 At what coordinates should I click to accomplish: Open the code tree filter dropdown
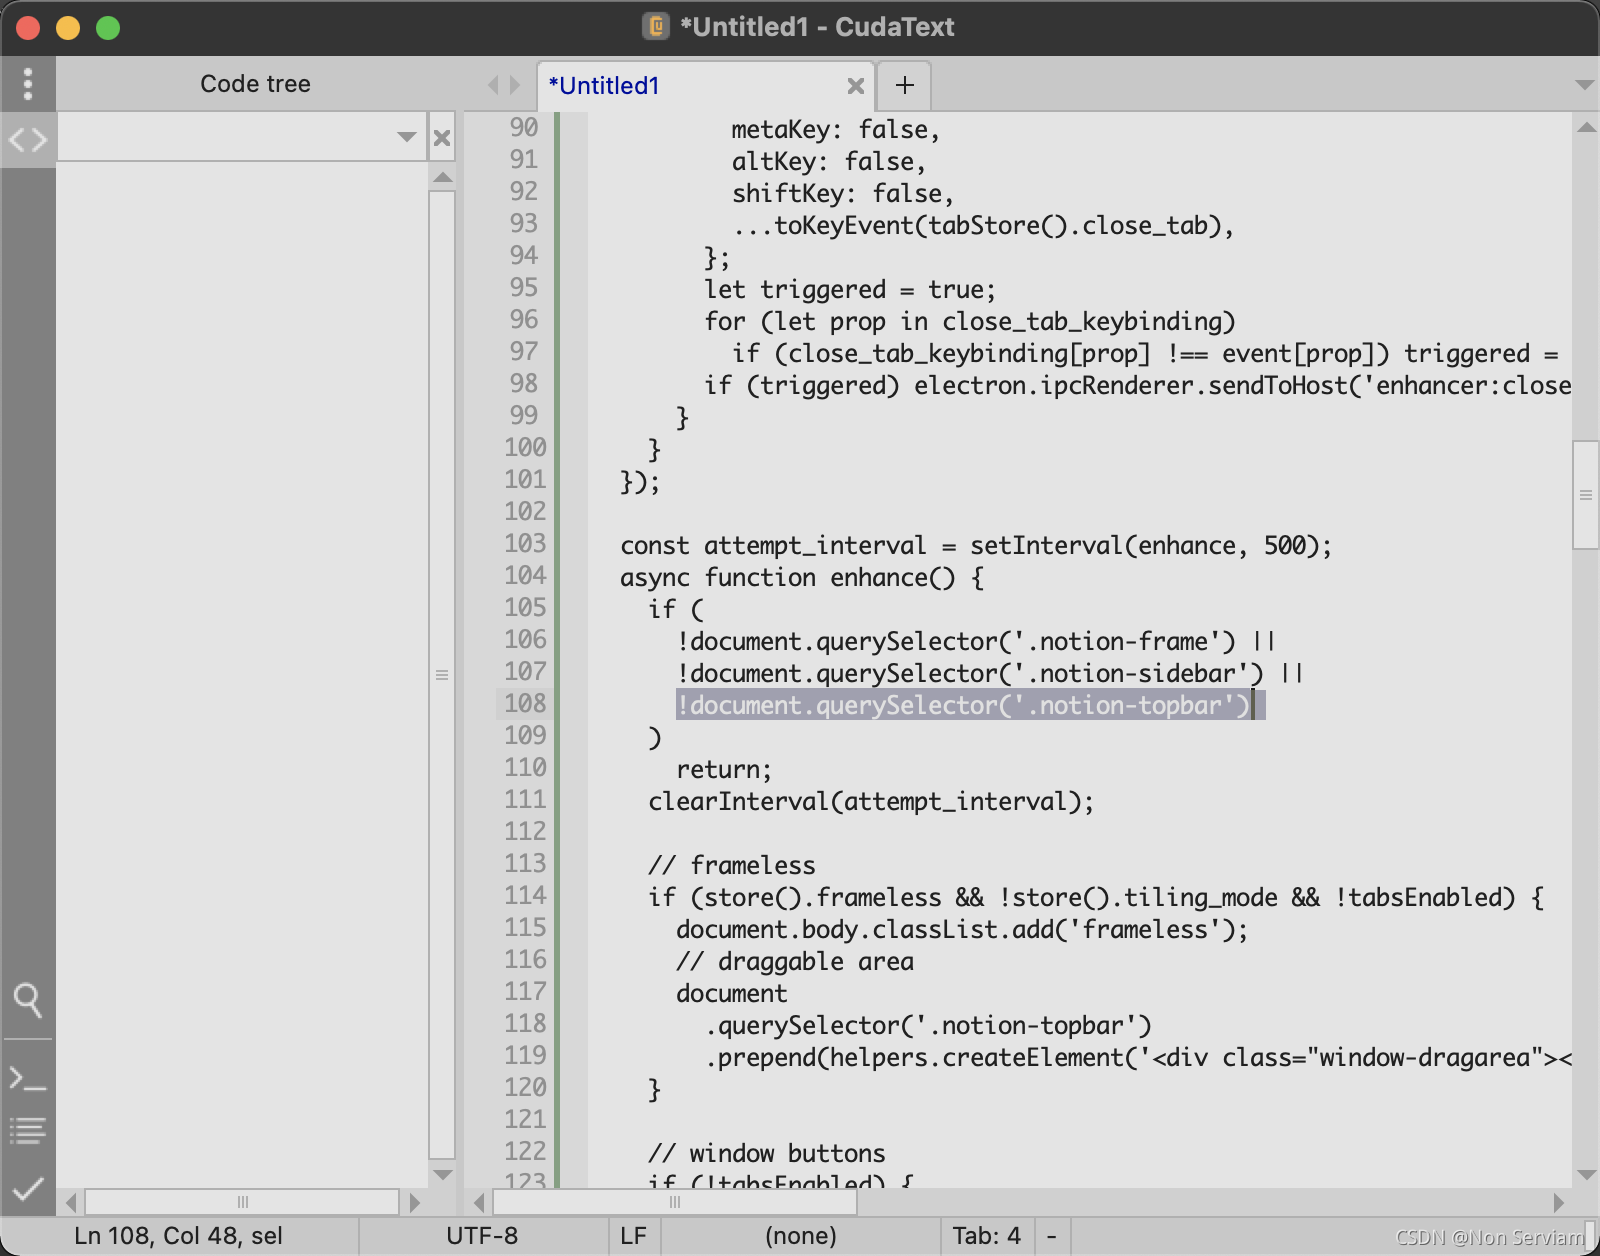[x=406, y=137]
